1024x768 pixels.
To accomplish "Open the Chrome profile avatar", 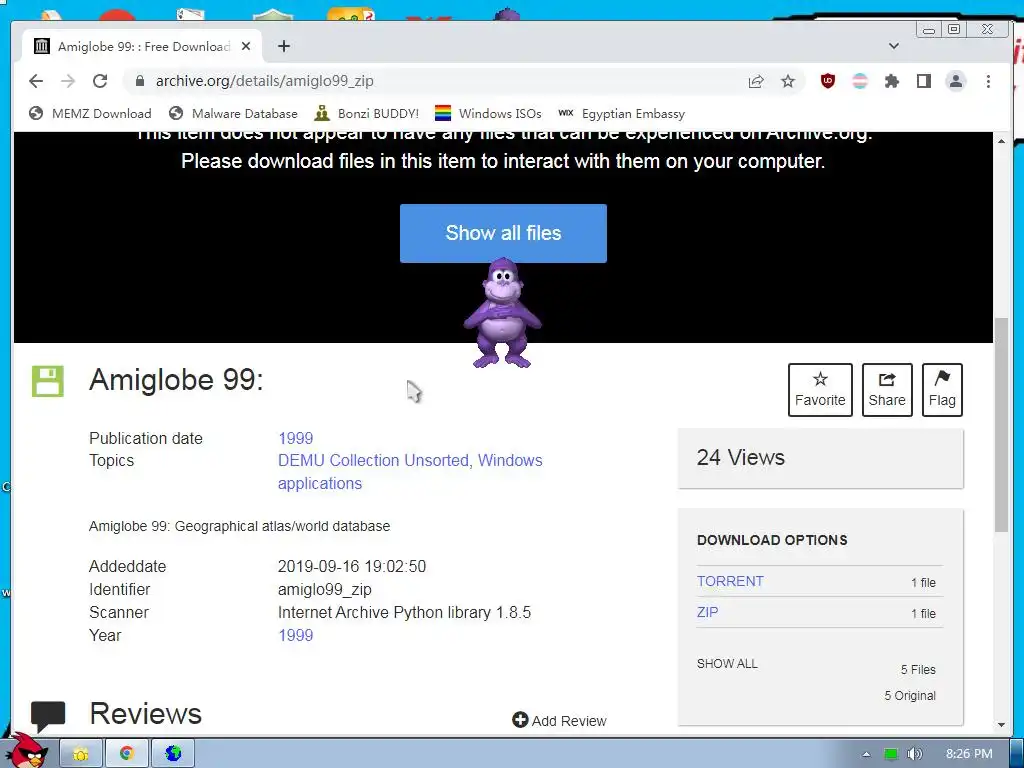I will coord(955,81).
